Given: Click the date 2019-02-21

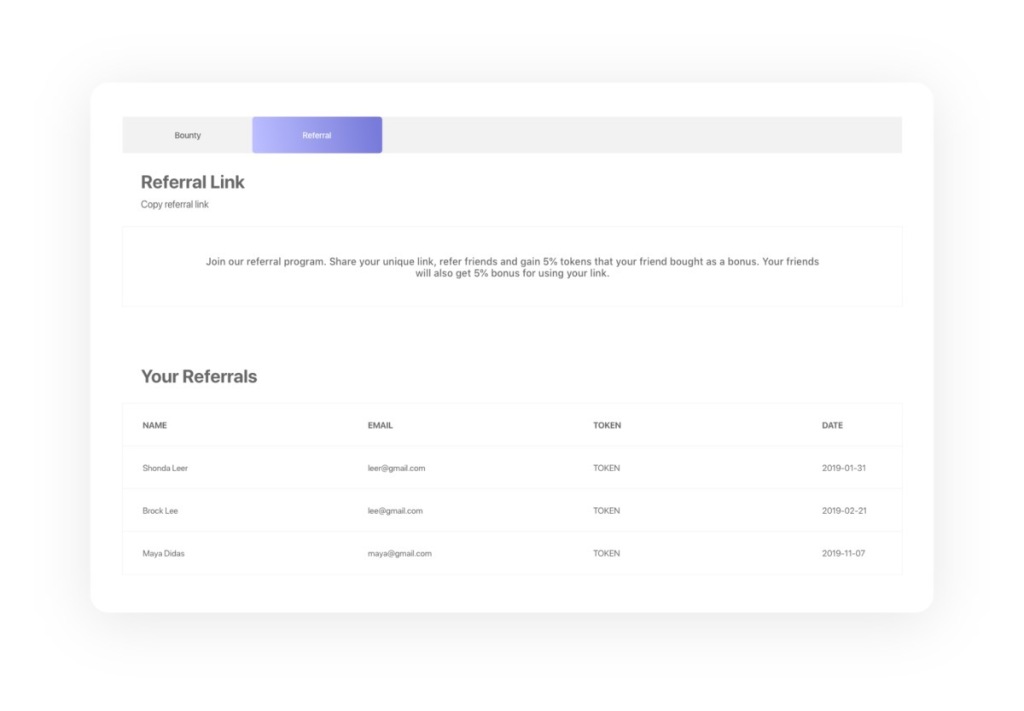Looking at the screenshot, I should 844,511.
